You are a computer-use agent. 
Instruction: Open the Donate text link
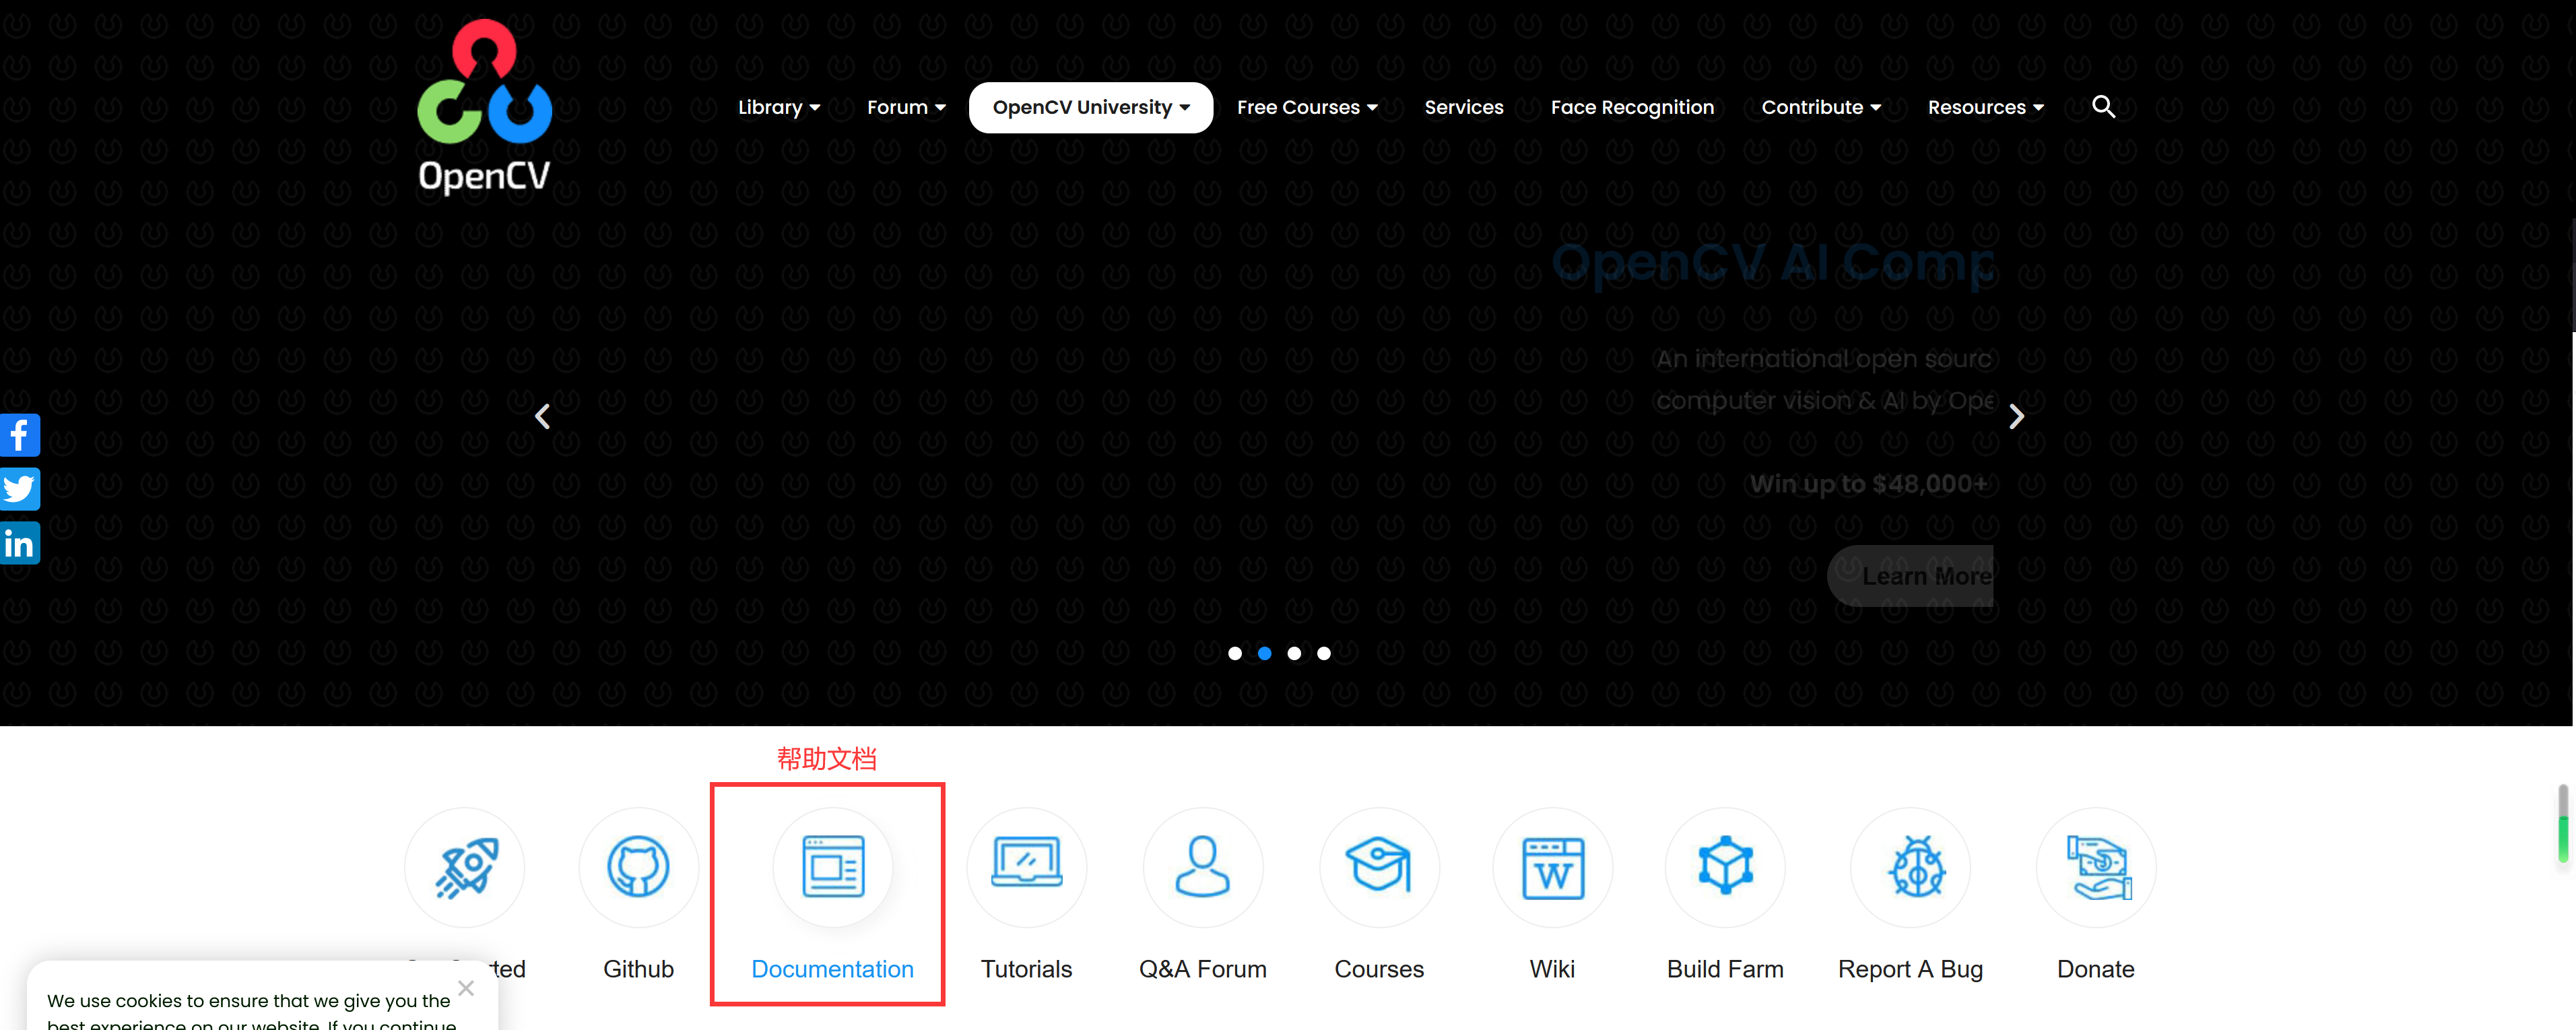(2096, 968)
